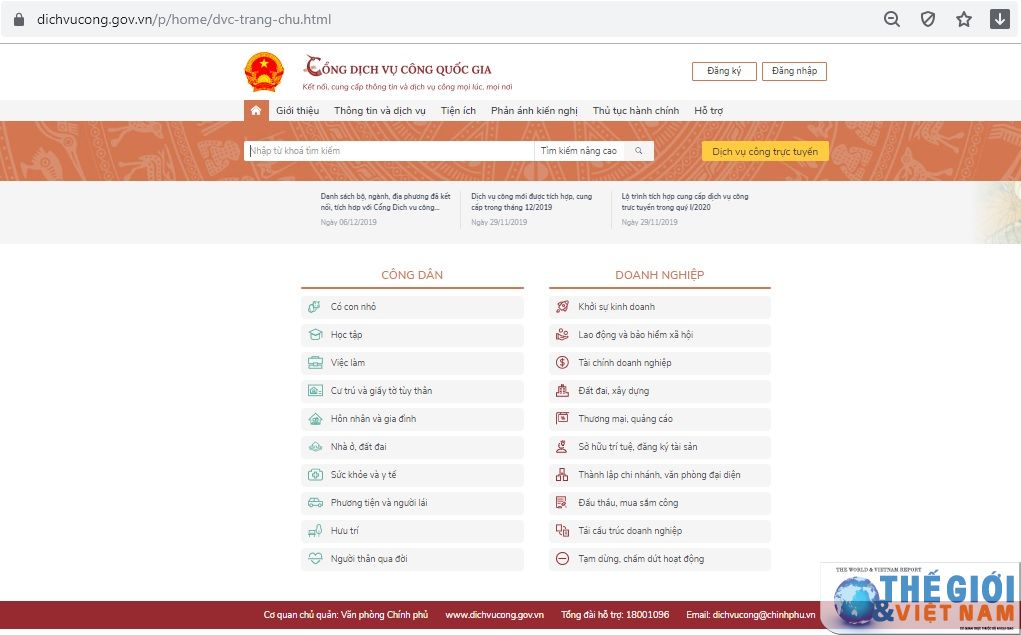
Task: Click the magnifier search icon button
Action: click(639, 151)
